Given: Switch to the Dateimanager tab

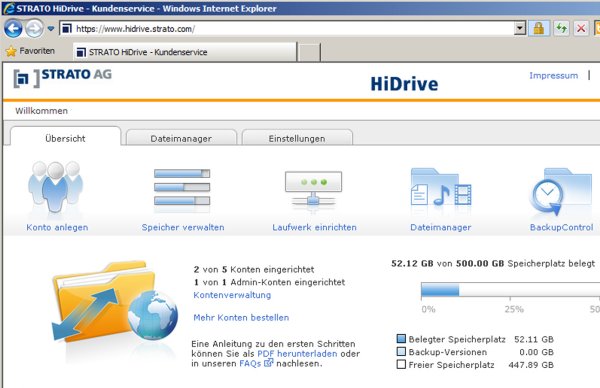Looking at the screenshot, I should pyautogui.click(x=181, y=139).
